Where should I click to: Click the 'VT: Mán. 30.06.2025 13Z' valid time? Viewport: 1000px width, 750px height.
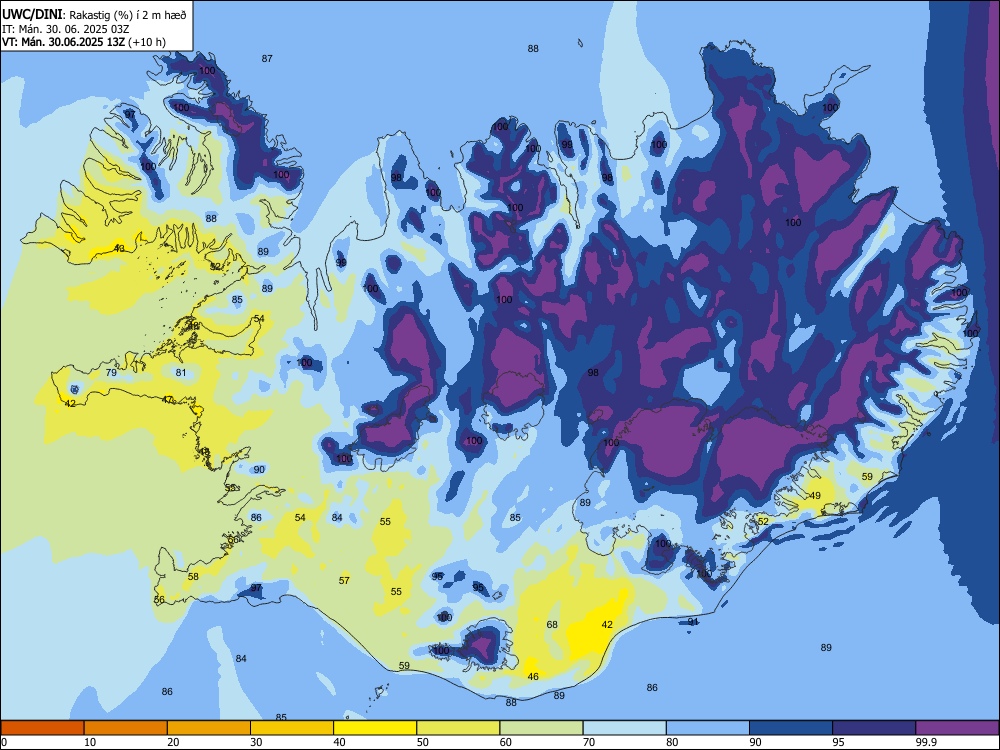click(63, 42)
